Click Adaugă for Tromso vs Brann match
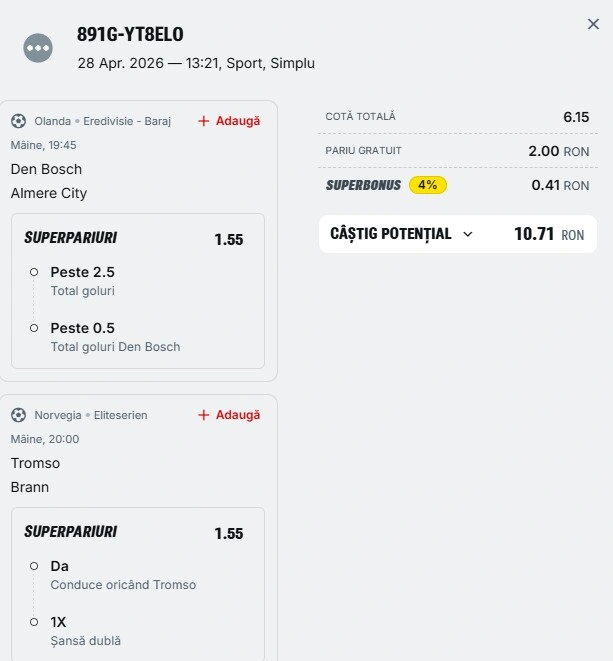Viewport: 613px width, 661px height. 237,415
